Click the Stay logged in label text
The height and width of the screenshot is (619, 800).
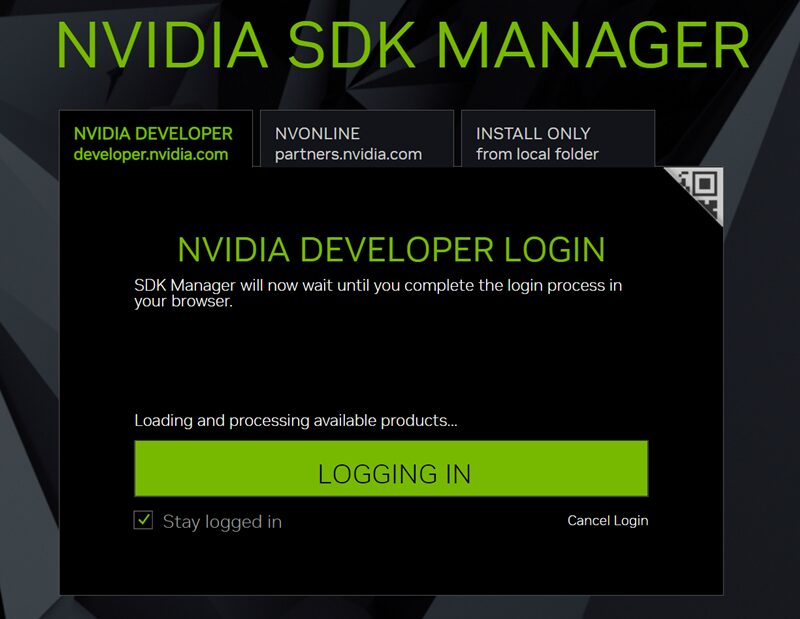click(x=222, y=521)
